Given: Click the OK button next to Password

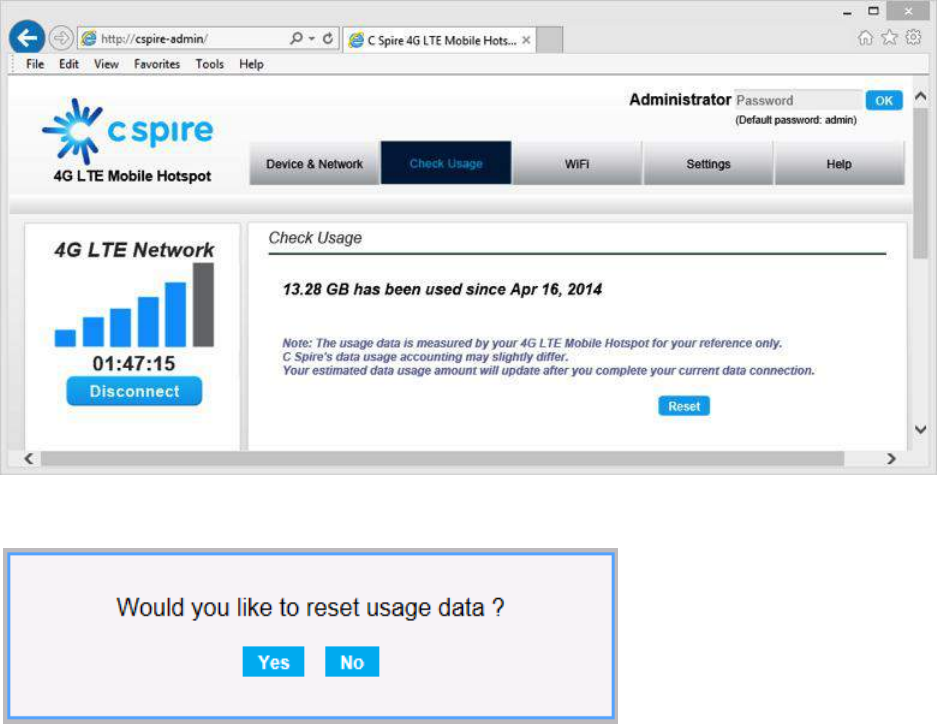Looking at the screenshot, I should [884, 100].
